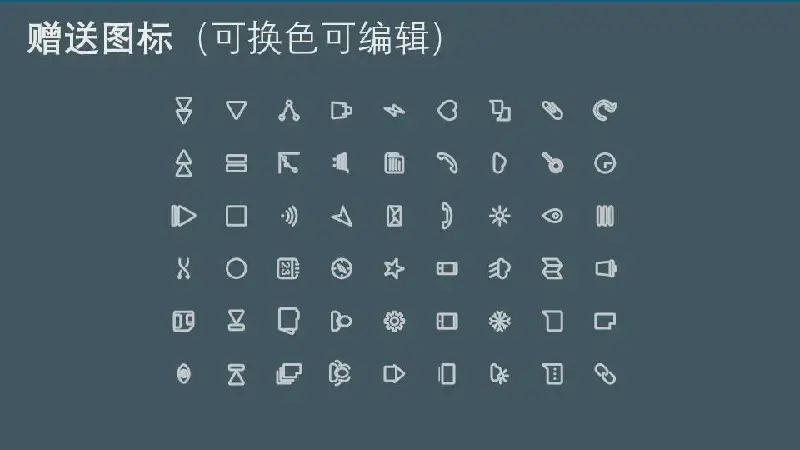
Task: Click the round clock icon
Action: click(605, 163)
